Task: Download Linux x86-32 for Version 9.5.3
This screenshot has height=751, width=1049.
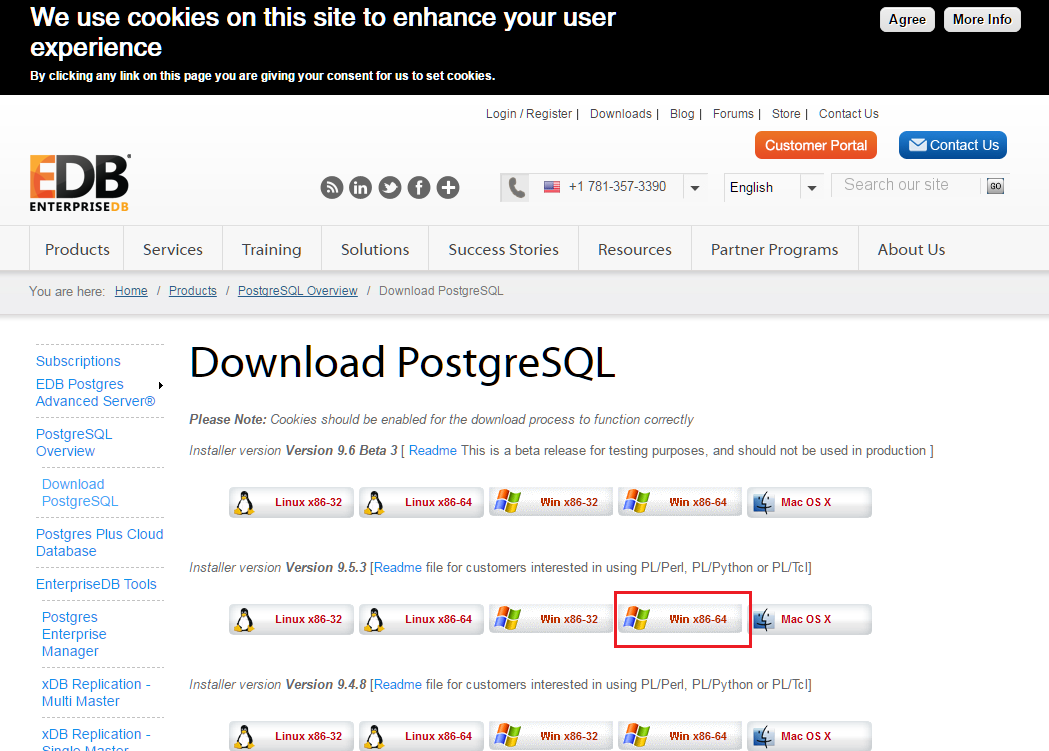Action: 291,619
